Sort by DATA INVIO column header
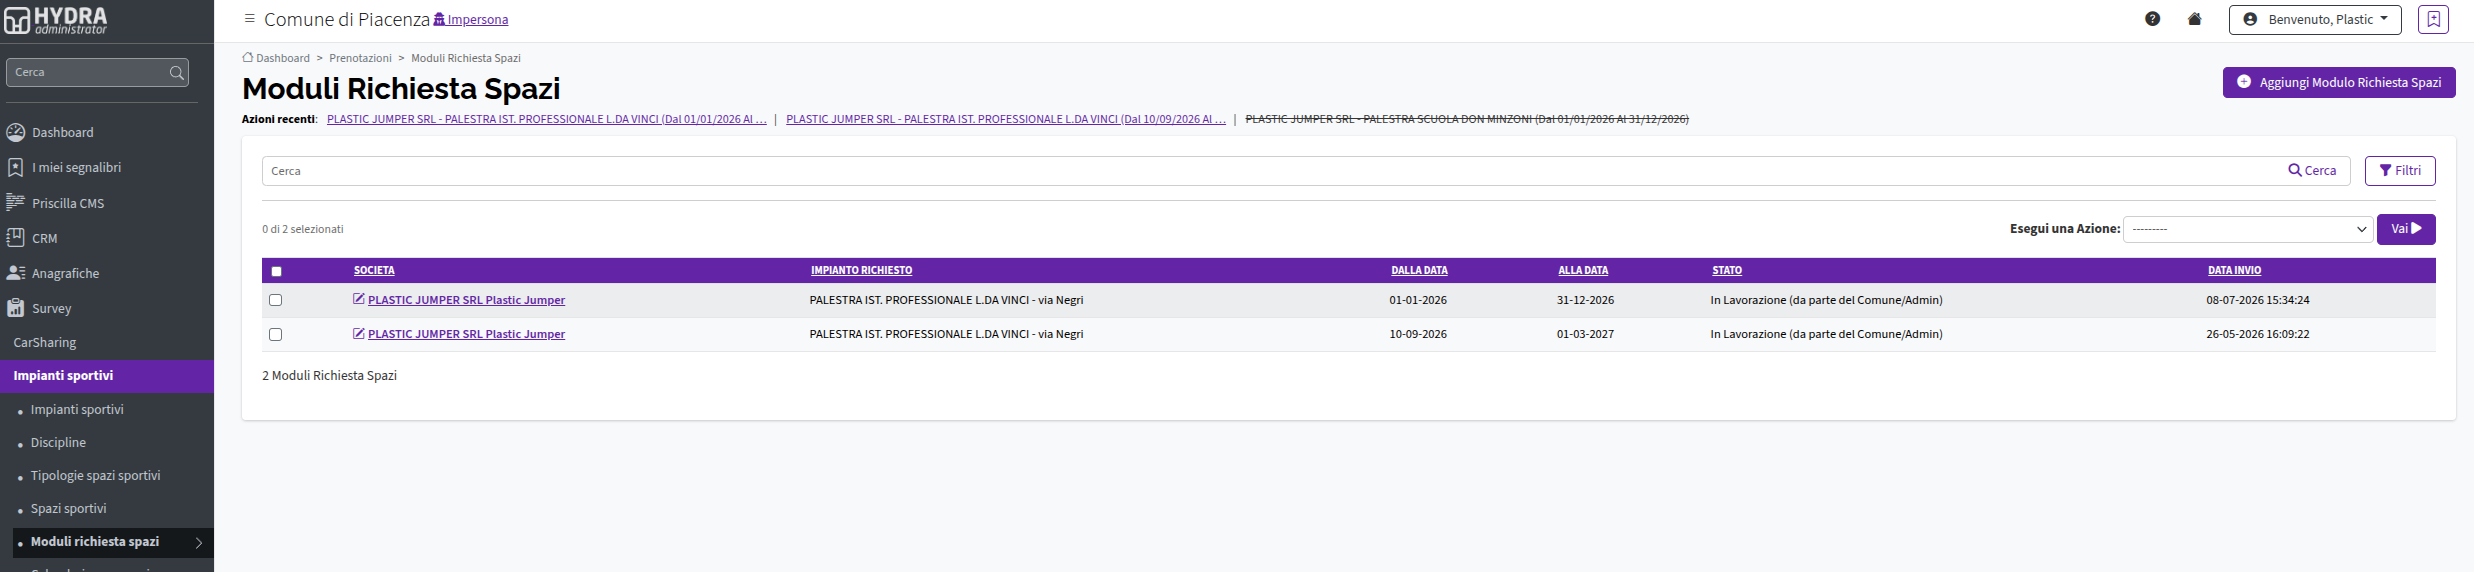 tap(2234, 270)
